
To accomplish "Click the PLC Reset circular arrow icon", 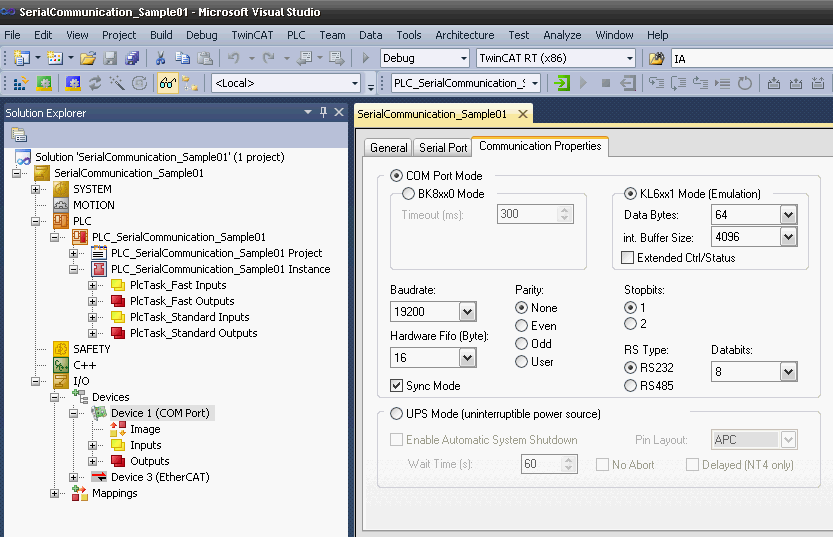I will coord(745,83).
